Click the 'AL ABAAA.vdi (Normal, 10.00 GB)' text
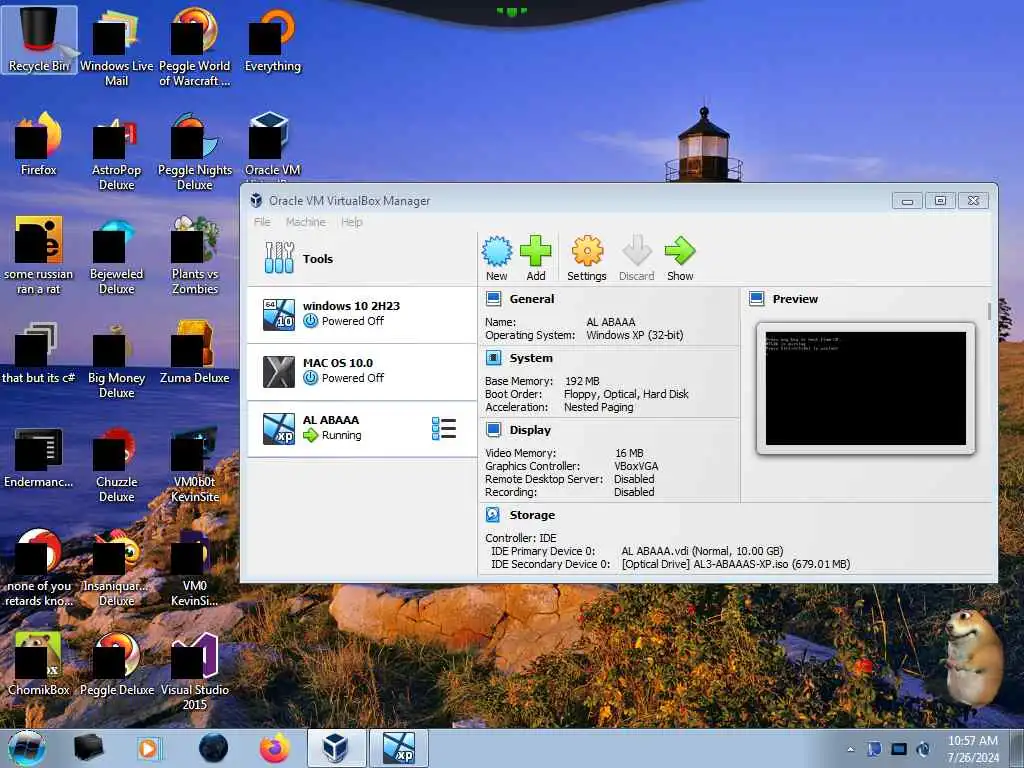This screenshot has width=1024, height=768. coord(702,551)
